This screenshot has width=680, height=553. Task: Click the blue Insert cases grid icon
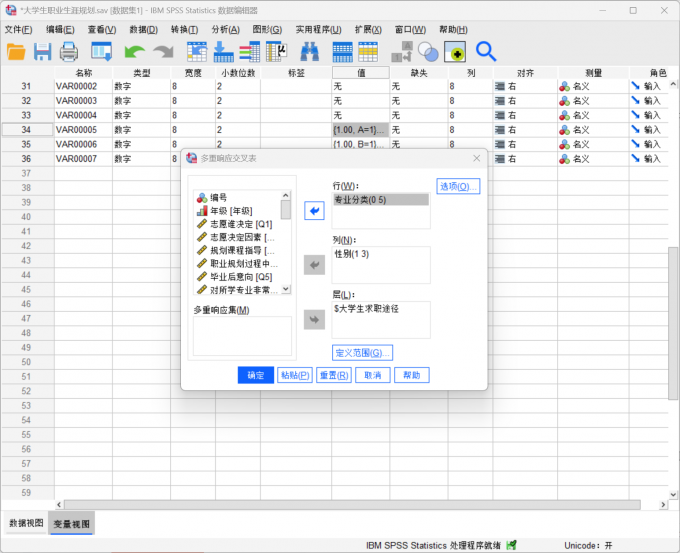343,52
